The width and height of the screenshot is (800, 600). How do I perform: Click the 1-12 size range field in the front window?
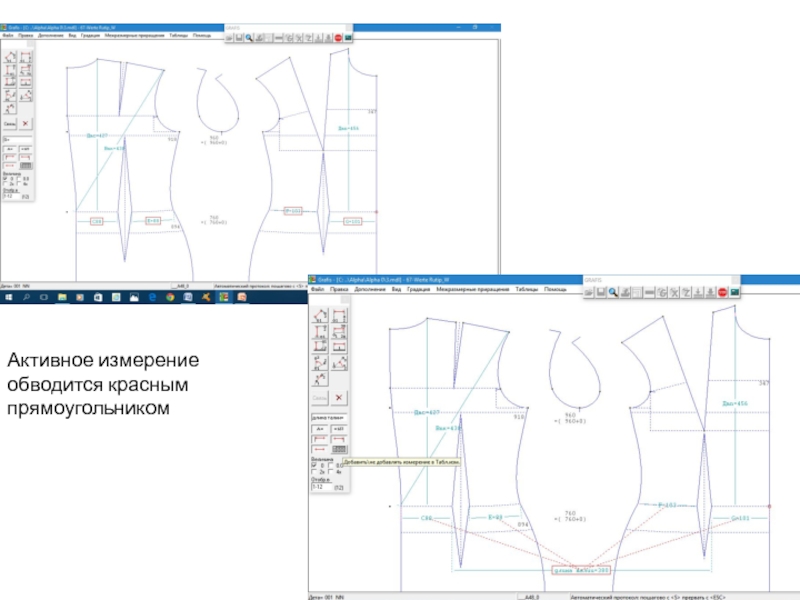(321, 487)
